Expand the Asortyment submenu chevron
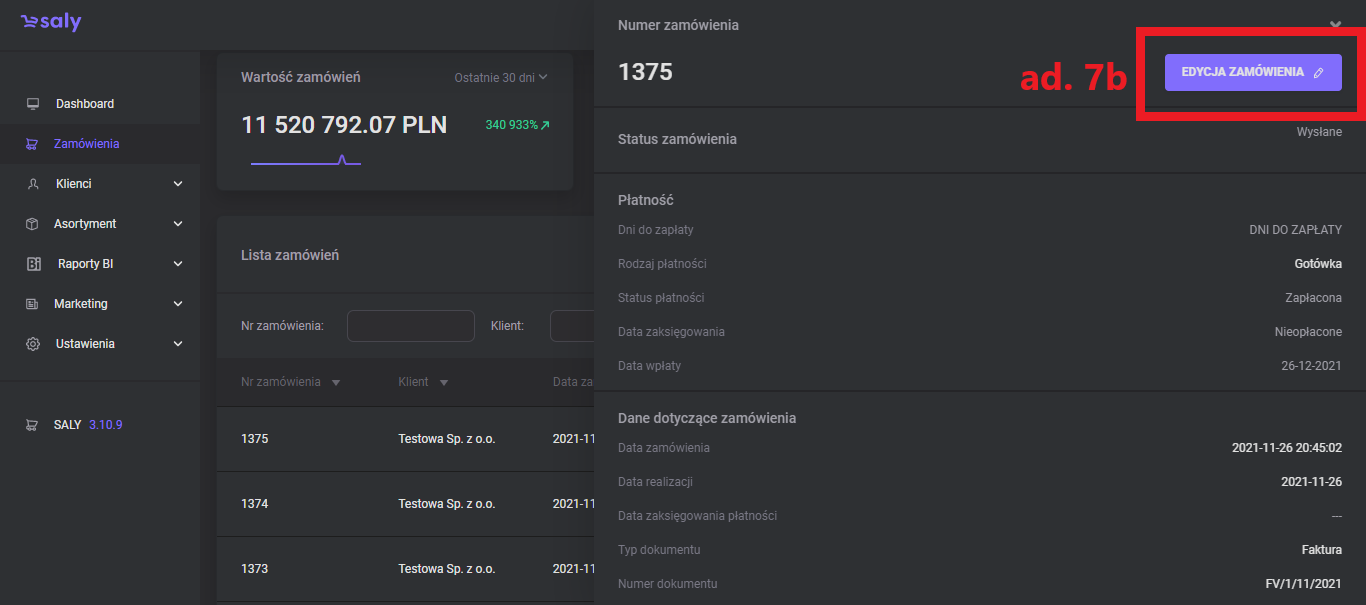This screenshot has height=605, width=1366. [x=178, y=224]
